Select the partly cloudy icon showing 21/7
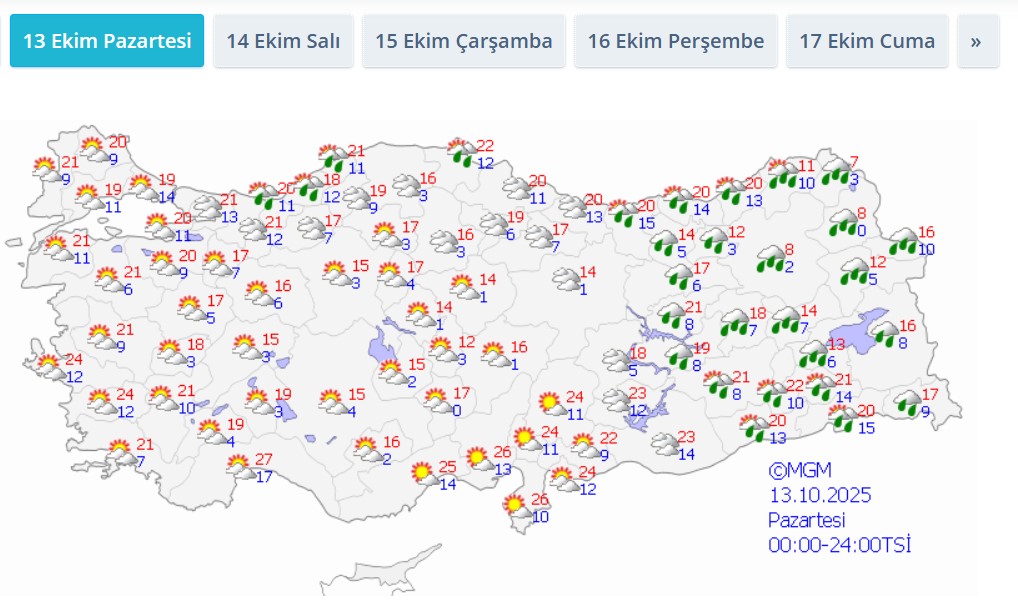The width and height of the screenshot is (1018, 613). [120, 452]
